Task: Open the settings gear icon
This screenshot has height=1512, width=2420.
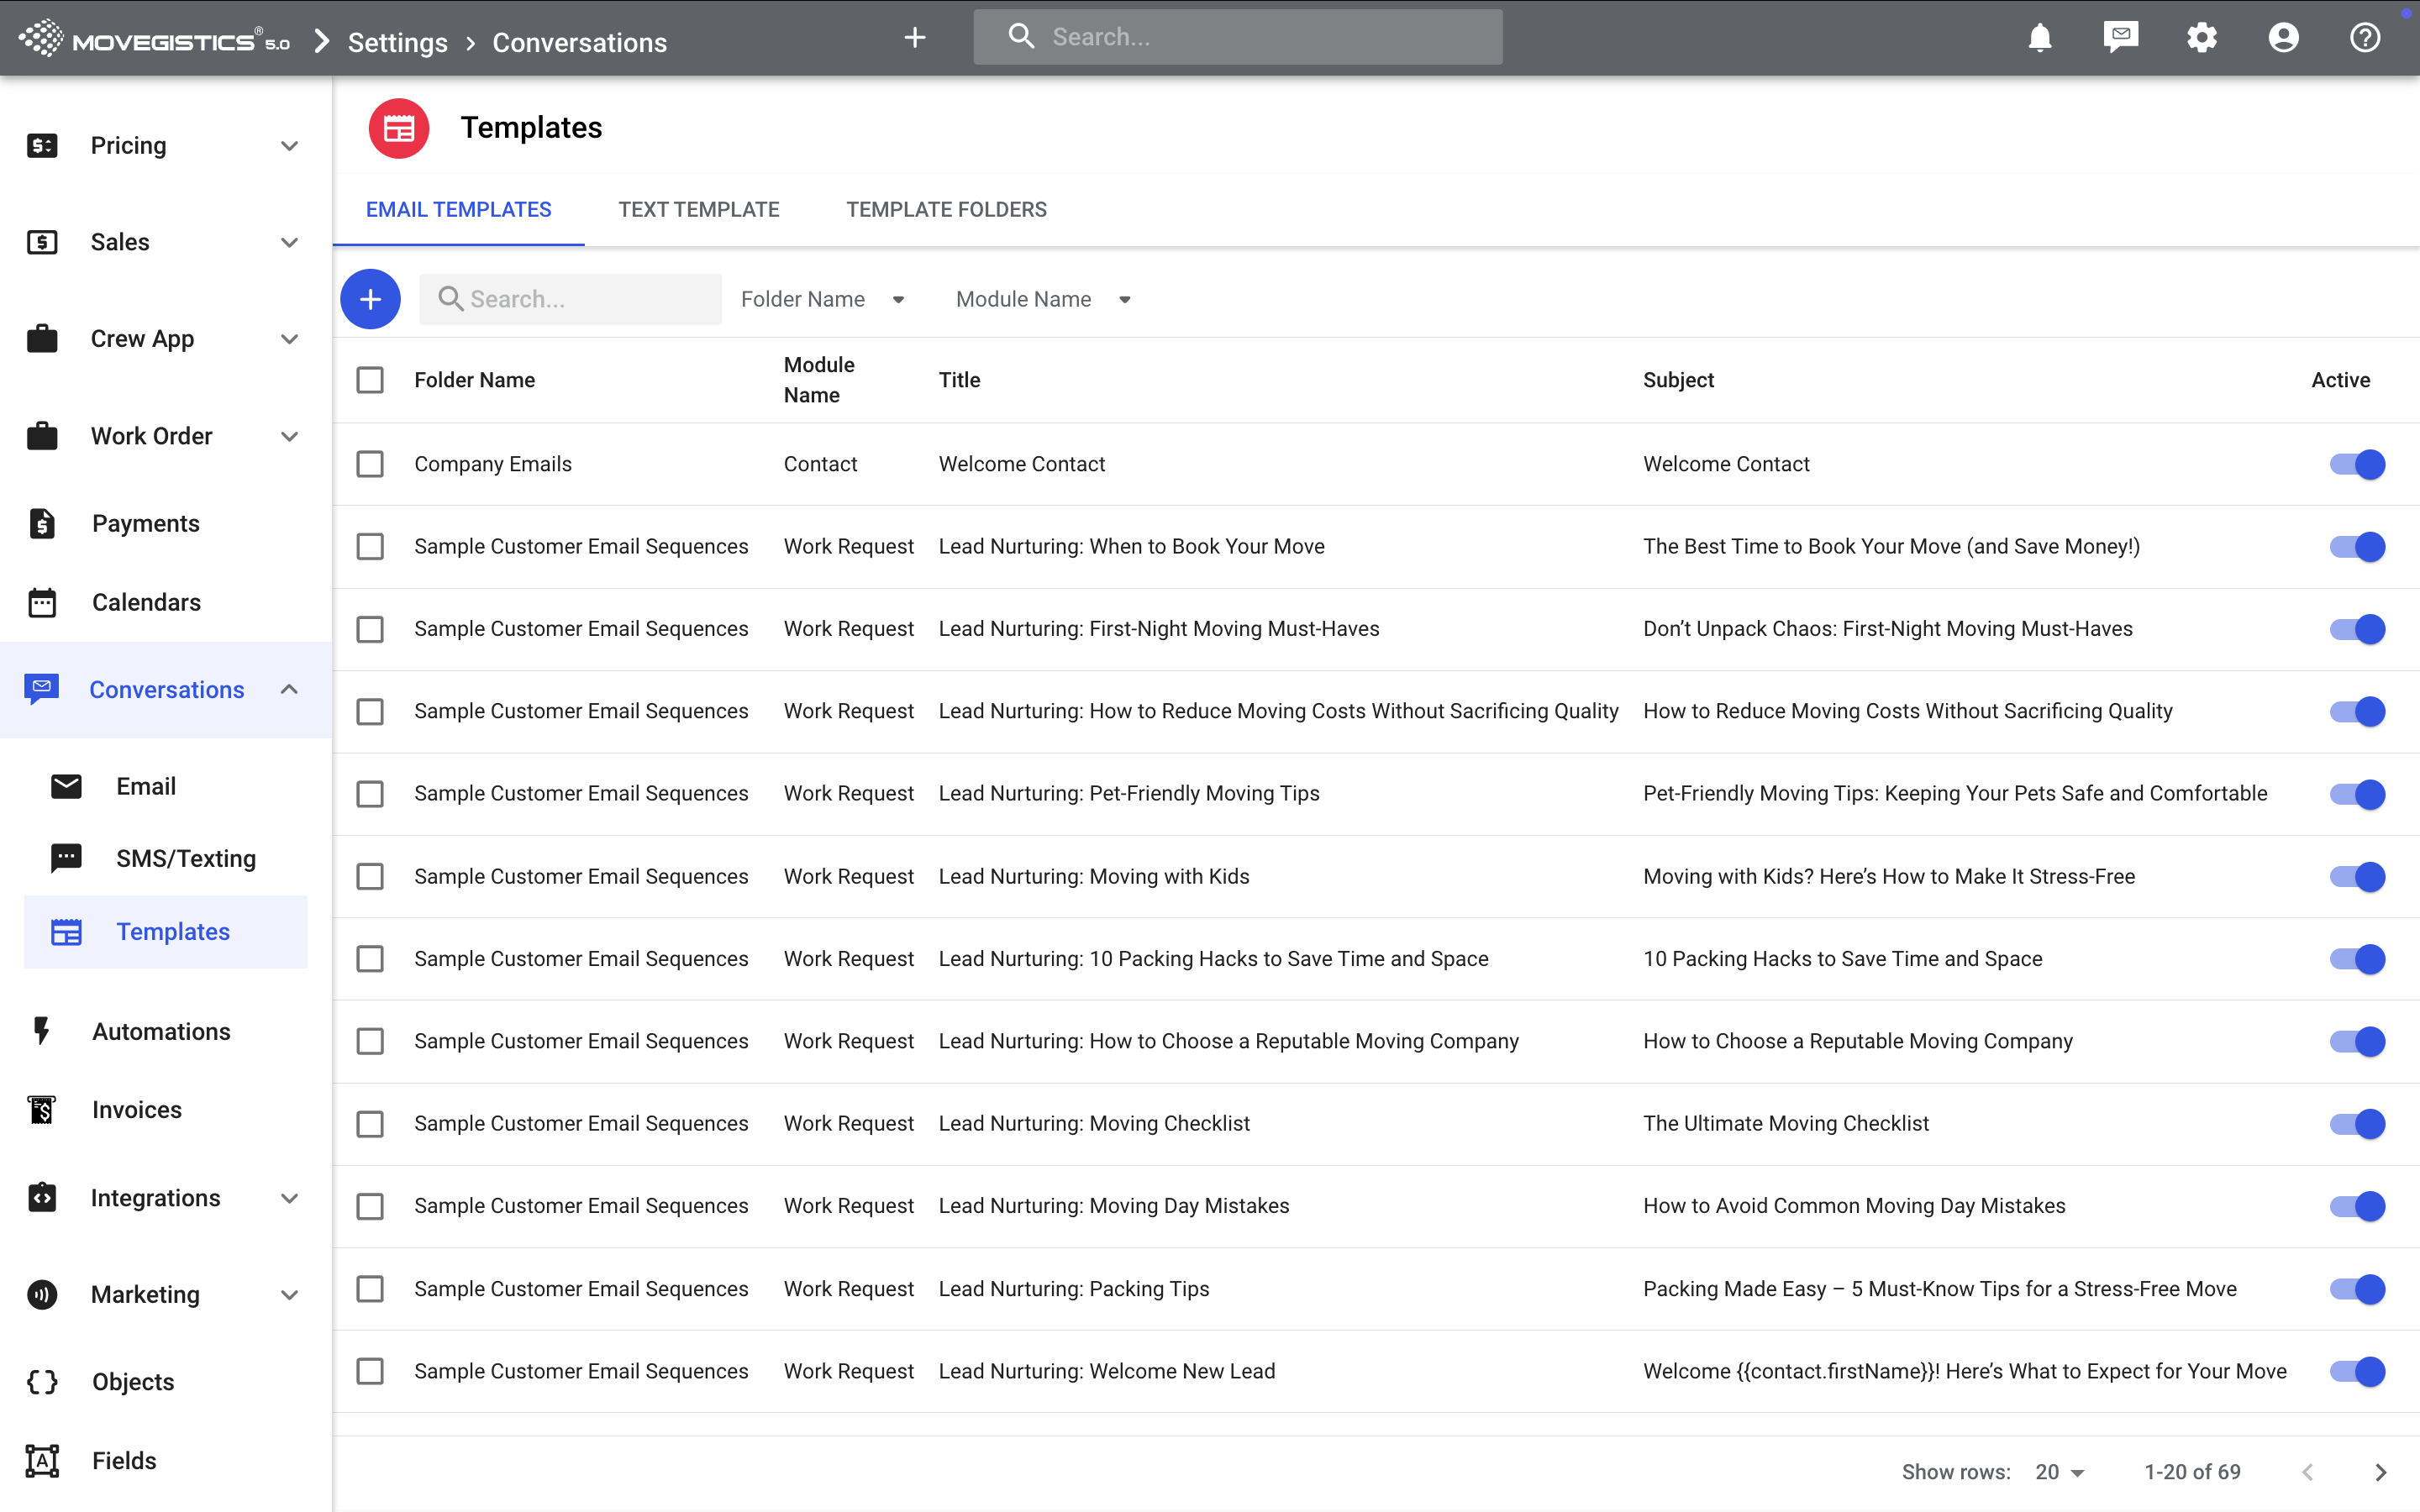Action: (x=2201, y=38)
